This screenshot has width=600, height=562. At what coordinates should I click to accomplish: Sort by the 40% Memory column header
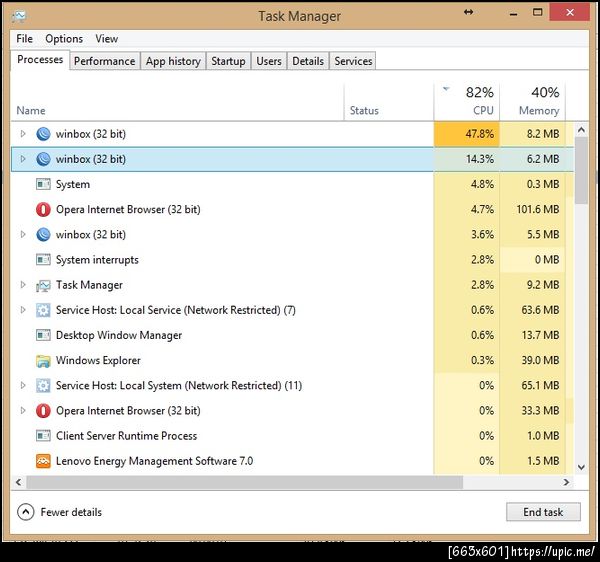[533, 101]
